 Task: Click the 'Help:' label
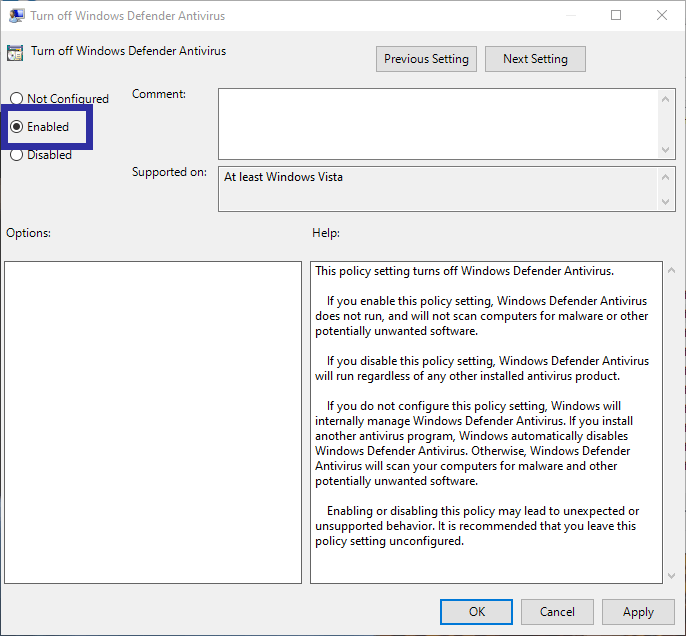326,233
